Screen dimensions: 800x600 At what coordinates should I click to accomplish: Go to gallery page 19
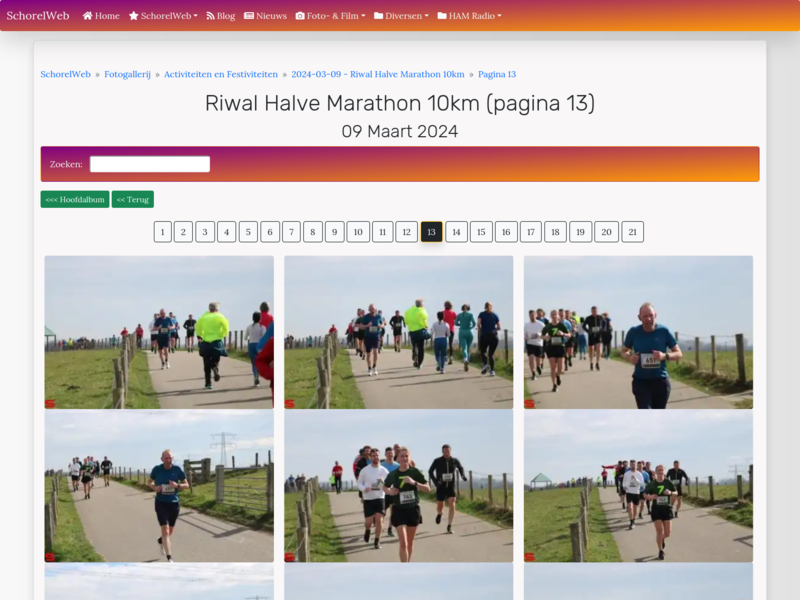point(581,232)
